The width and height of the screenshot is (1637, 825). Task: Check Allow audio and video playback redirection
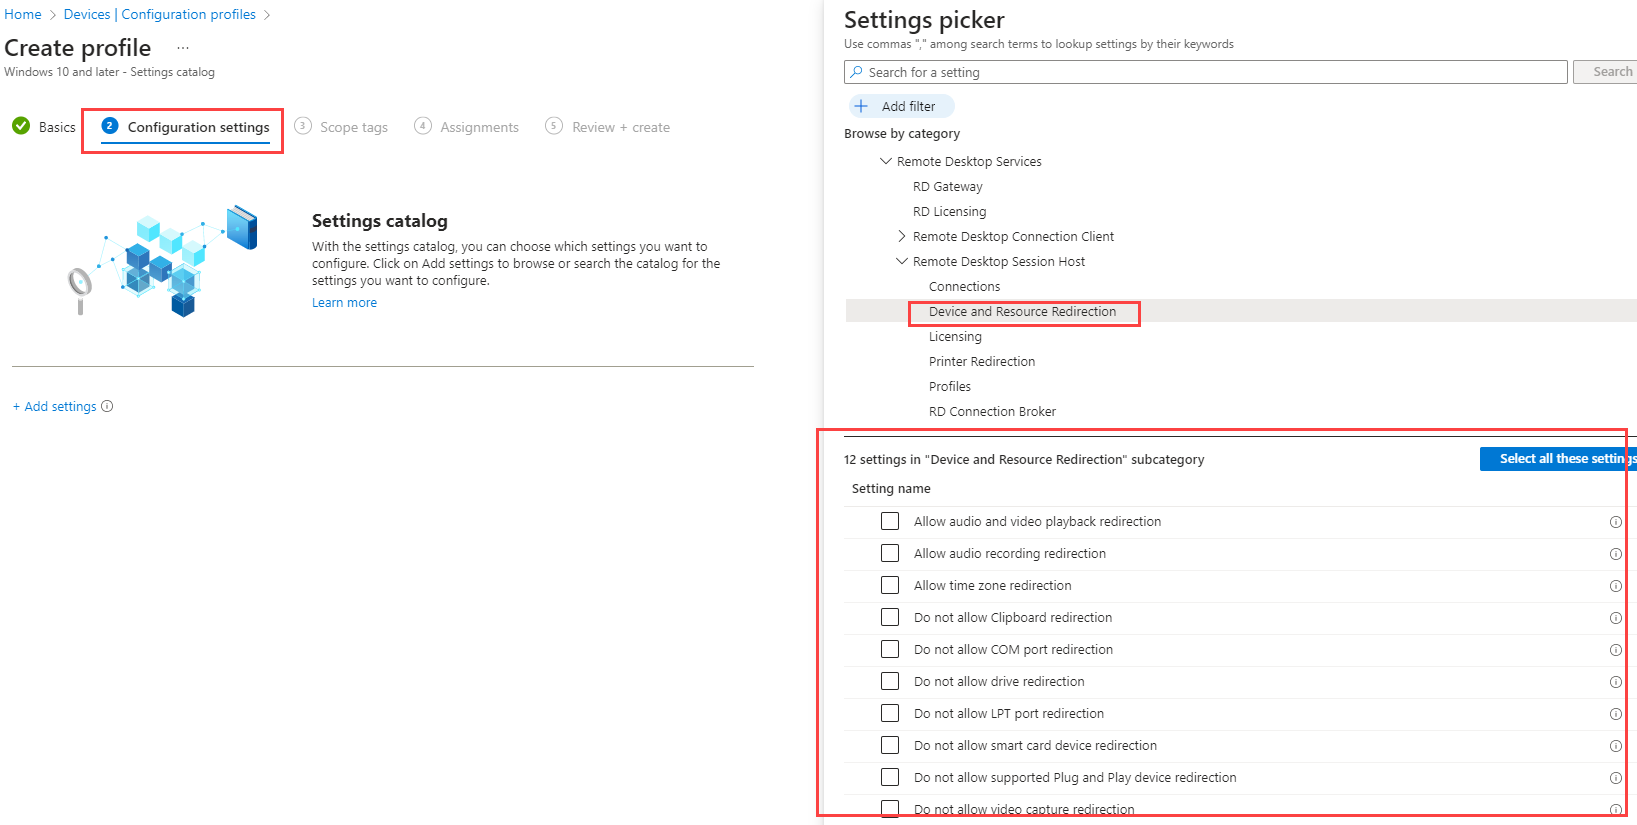[x=890, y=520]
